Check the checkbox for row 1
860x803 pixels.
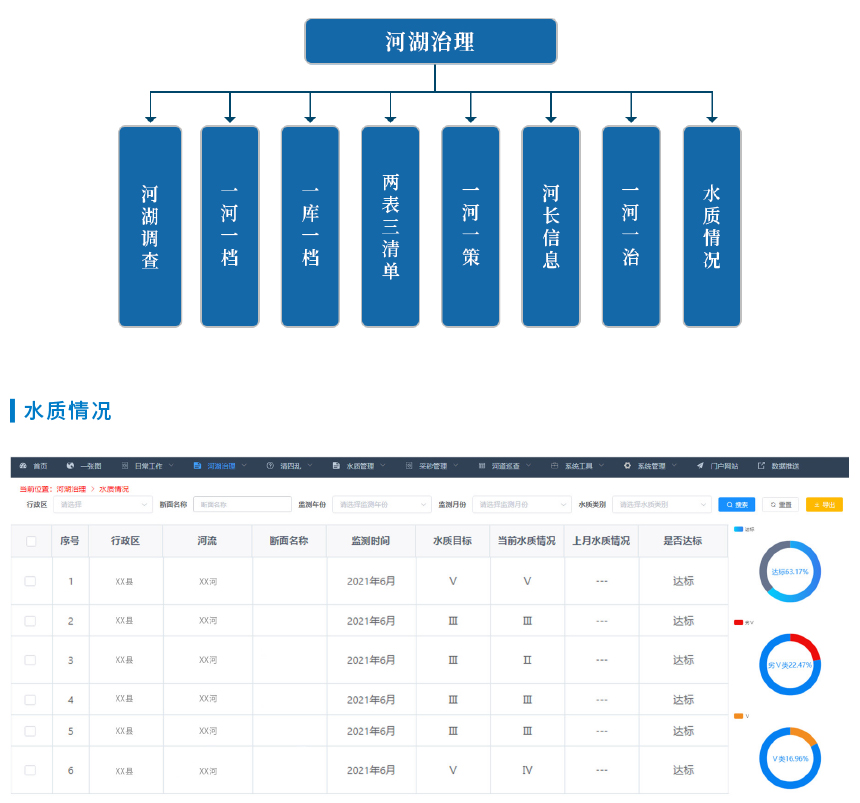click(30, 581)
